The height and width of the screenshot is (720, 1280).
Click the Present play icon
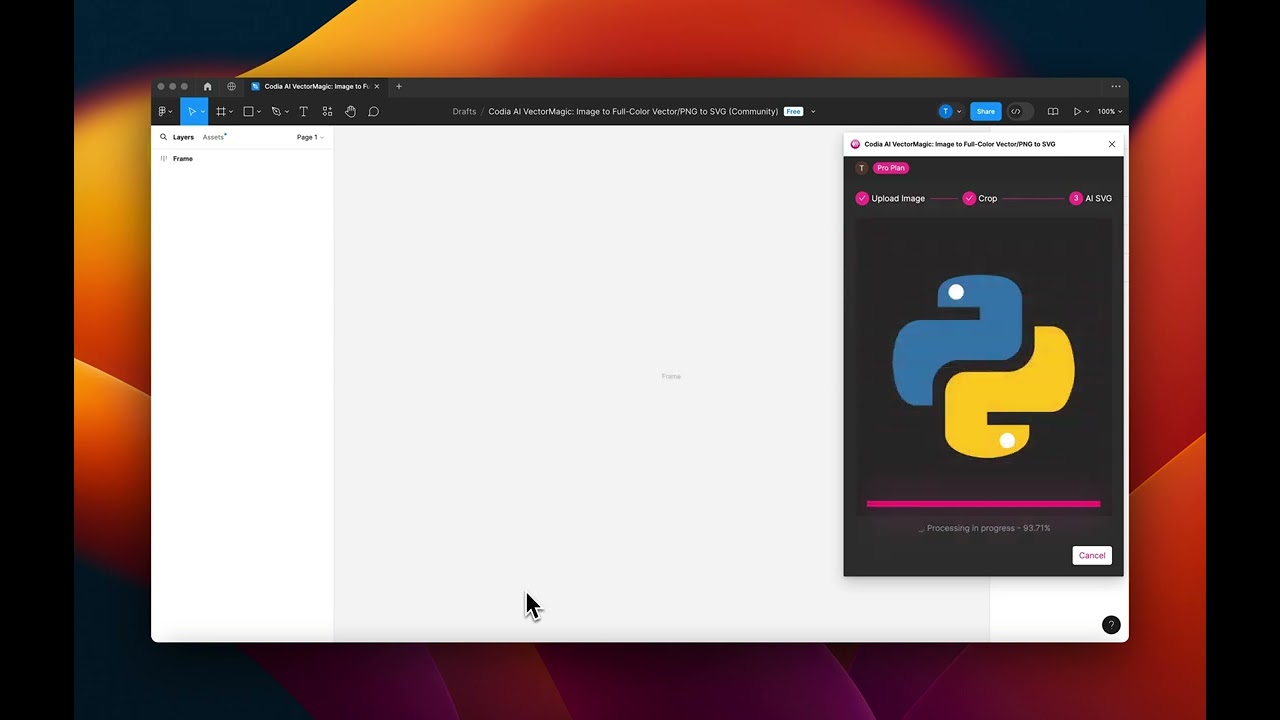1077,111
